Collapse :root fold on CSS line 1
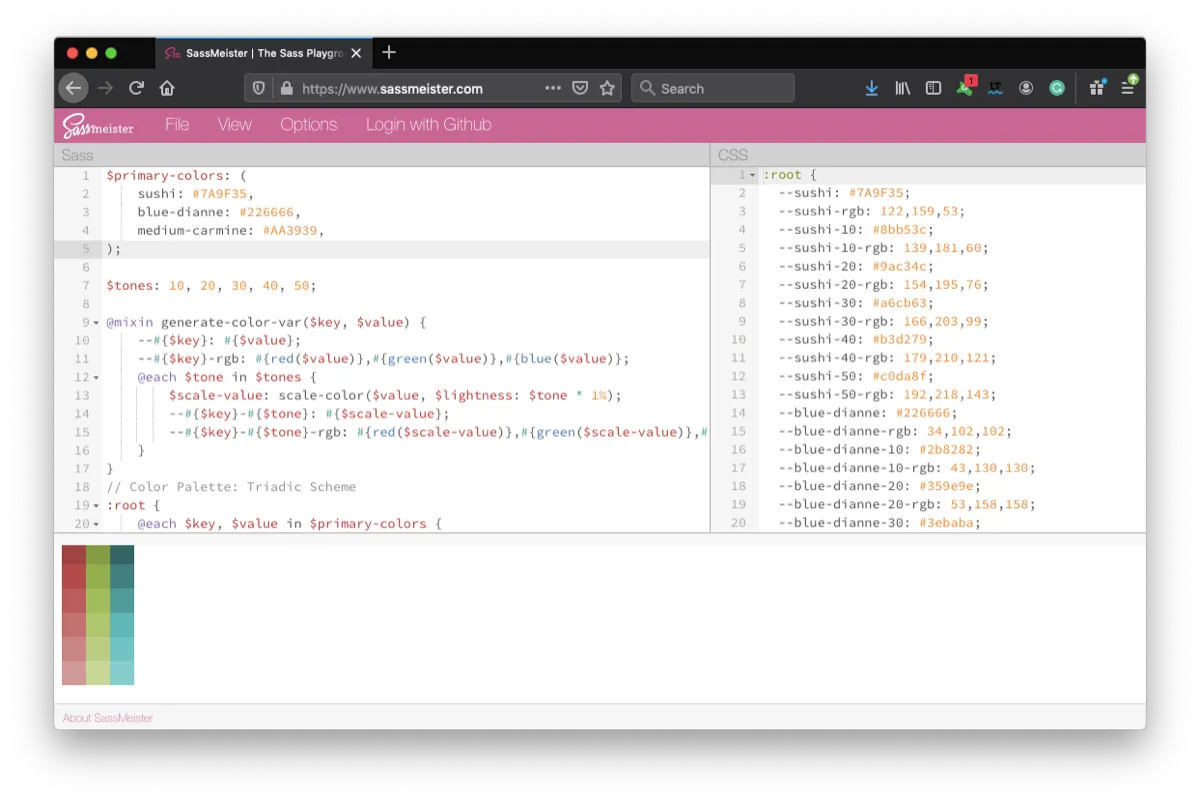Viewport: 1200px width, 801px height. coord(753,176)
